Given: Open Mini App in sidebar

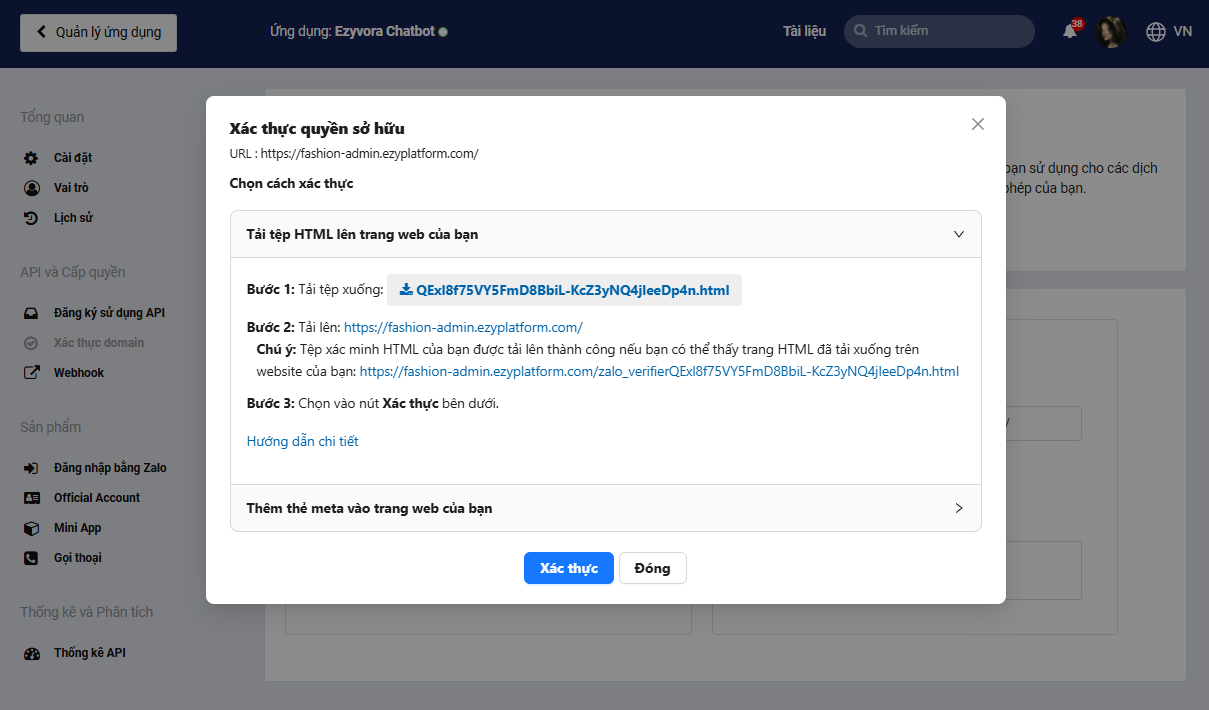Looking at the screenshot, I should [78, 528].
